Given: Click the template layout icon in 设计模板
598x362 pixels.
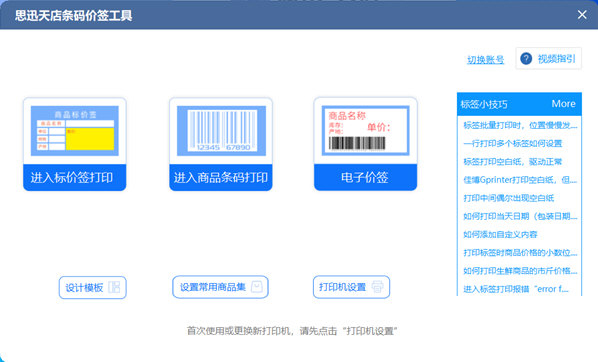Looking at the screenshot, I should click(x=114, y=287).
